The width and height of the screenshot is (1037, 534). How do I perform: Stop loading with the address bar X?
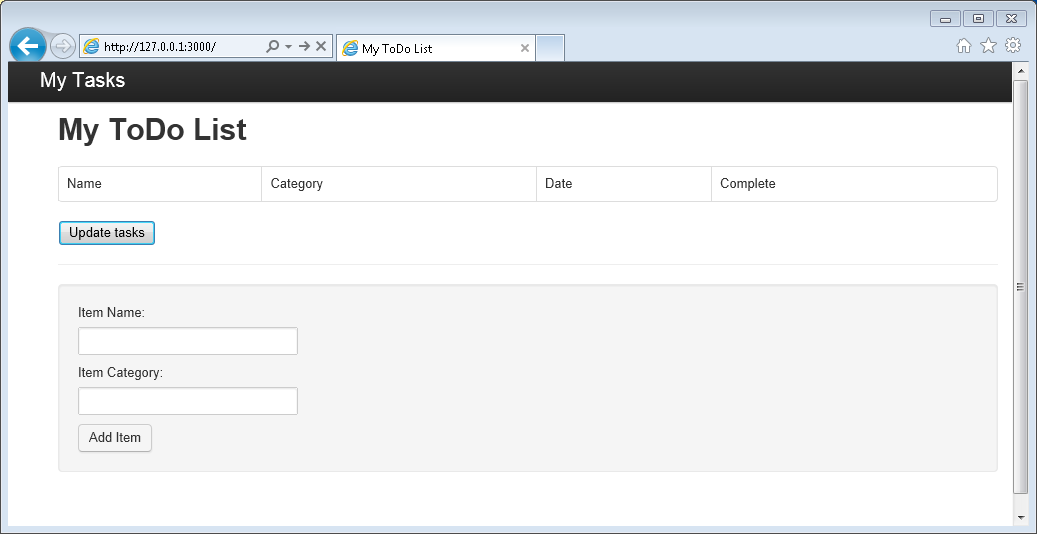coord(321,46)
